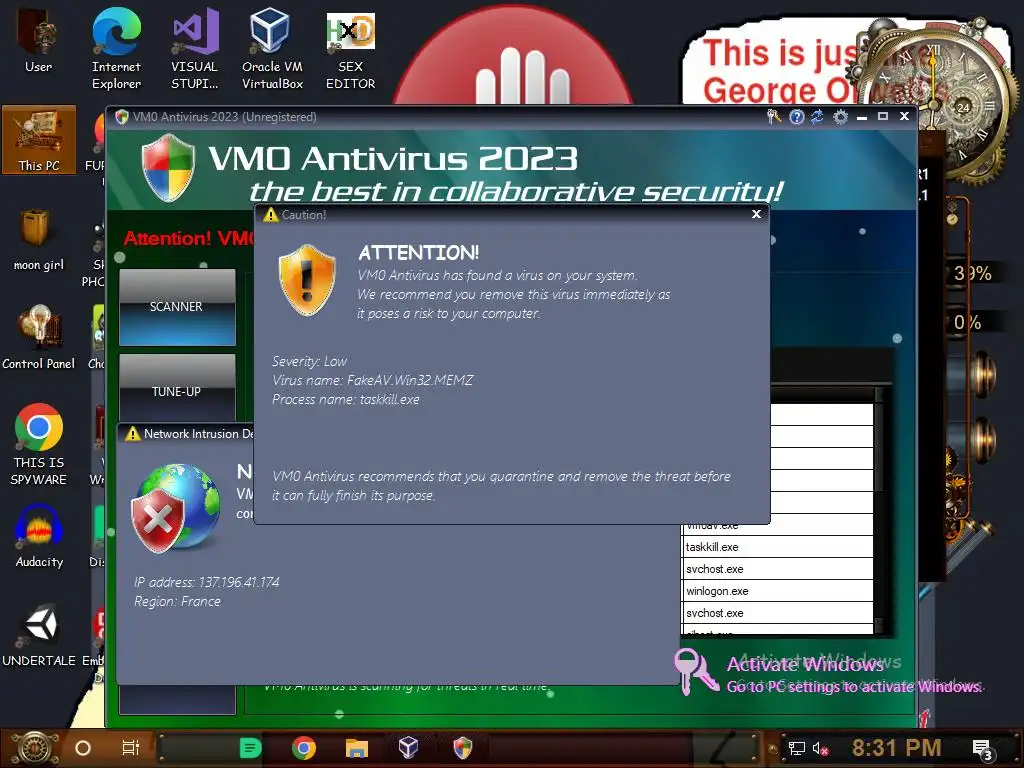Open VirtualBox from the taskbar
The height and width of the screenshot is (768, 1024).
(x=409, y=748)
